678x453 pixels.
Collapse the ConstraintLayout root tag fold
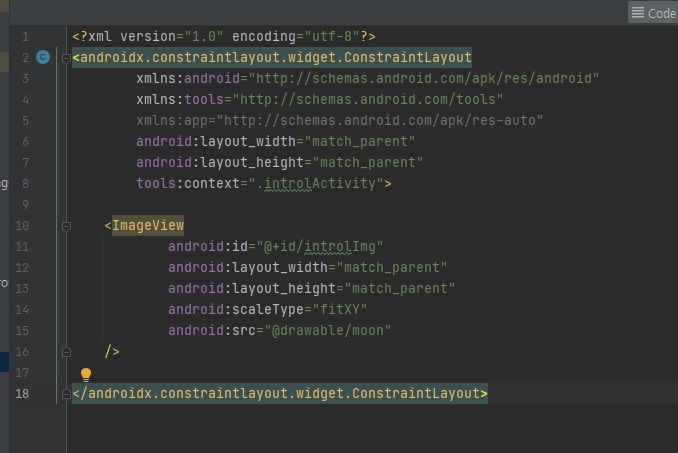tap(66, 58)
